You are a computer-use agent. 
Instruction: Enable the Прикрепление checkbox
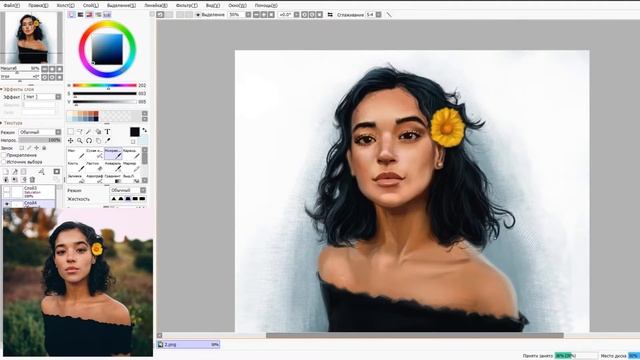pos(4,155)
